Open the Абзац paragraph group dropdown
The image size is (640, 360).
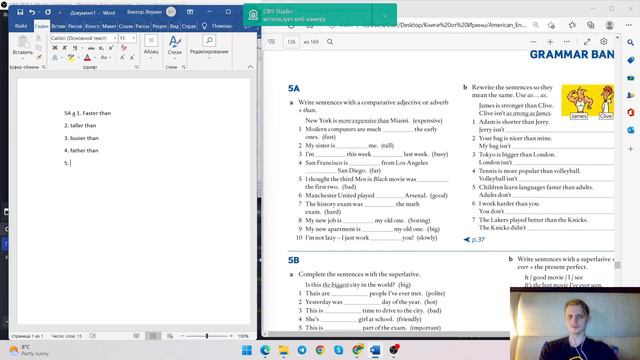[151, 47]
